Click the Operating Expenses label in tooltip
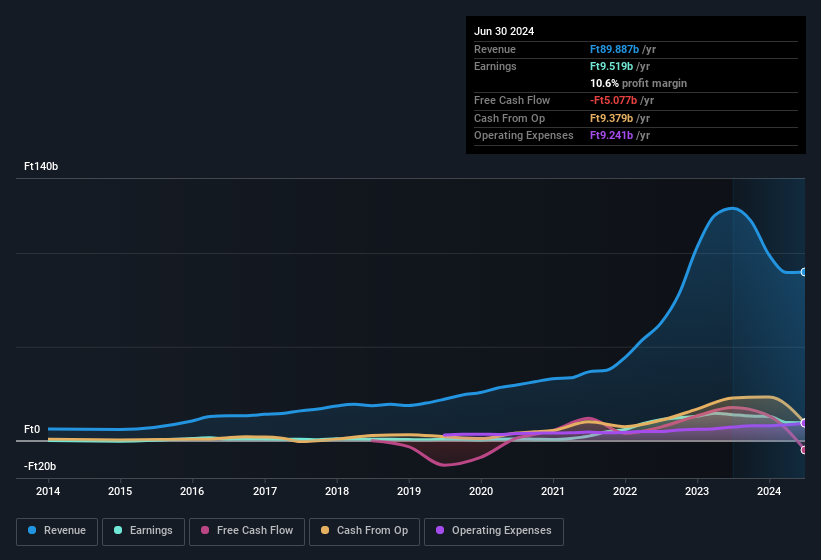821x560 pixels. (x=524, y=135)
